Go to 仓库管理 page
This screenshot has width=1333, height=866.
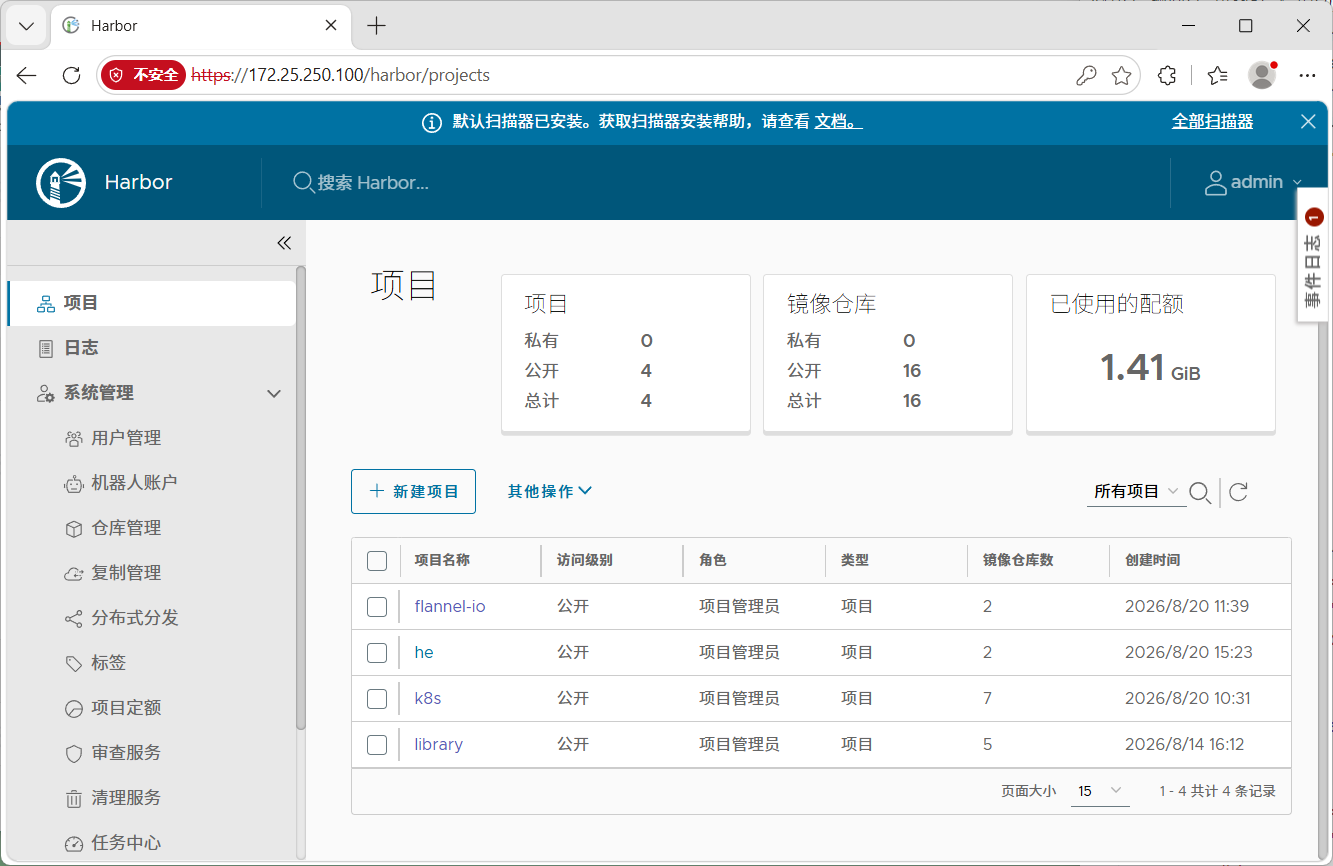pyautogui.click(x=126, y=528)
